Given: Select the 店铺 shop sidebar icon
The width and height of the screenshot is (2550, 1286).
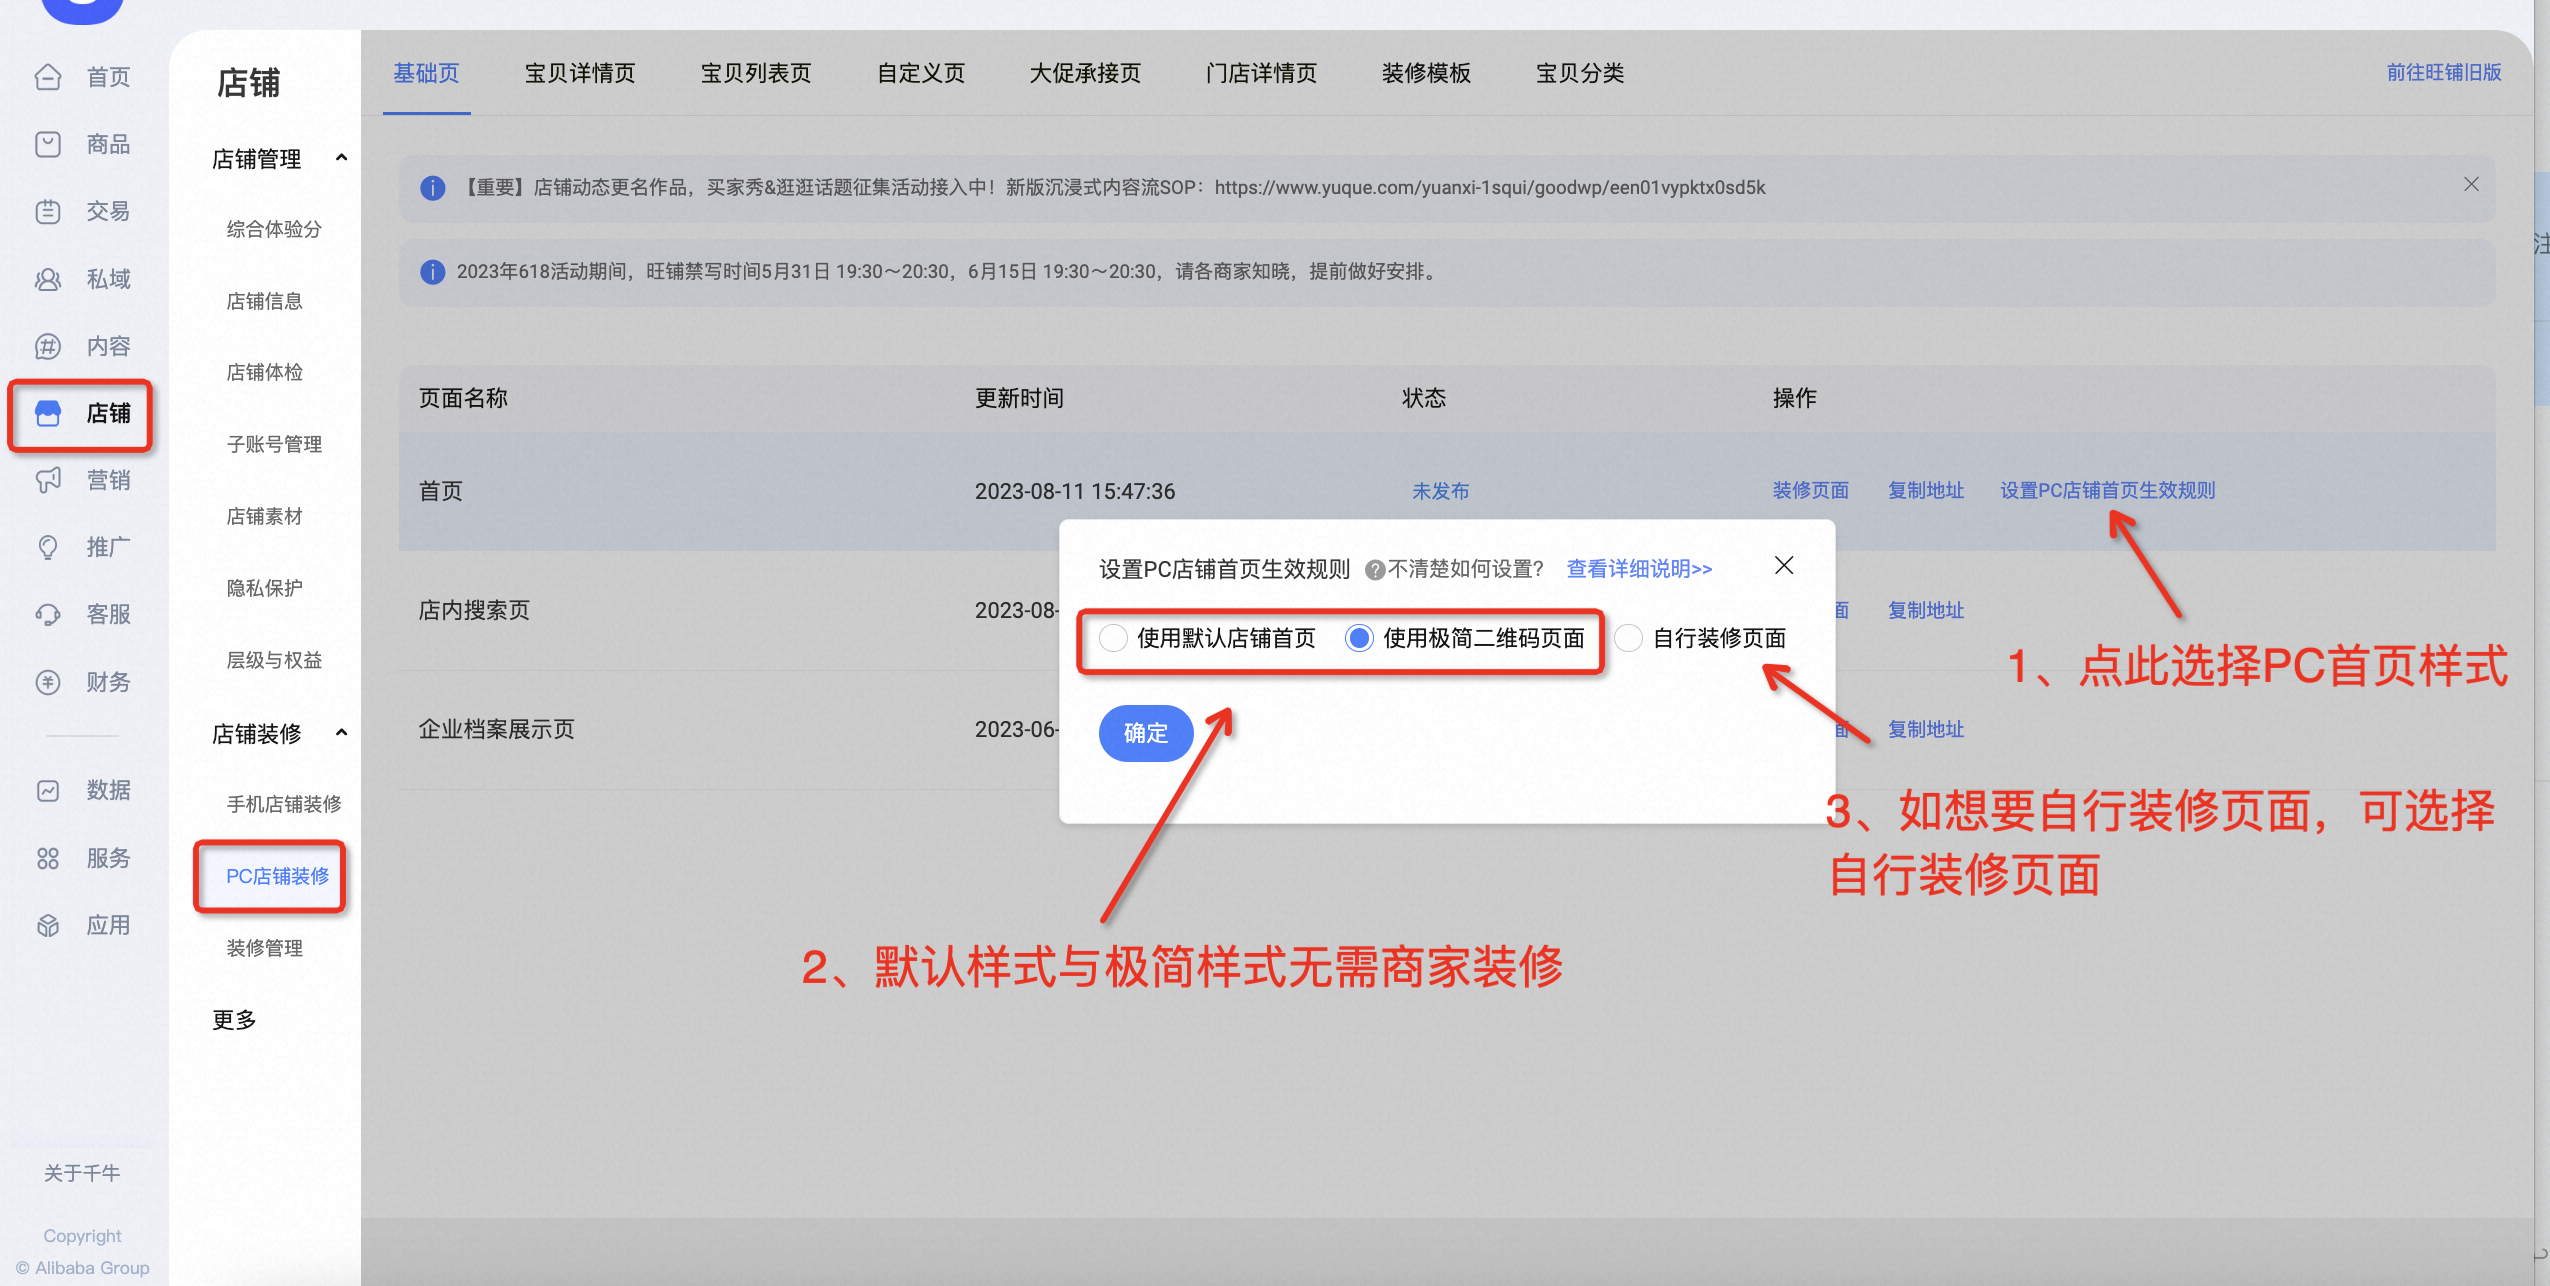Looking at the screenshot, I should click(x=48, y=413).
